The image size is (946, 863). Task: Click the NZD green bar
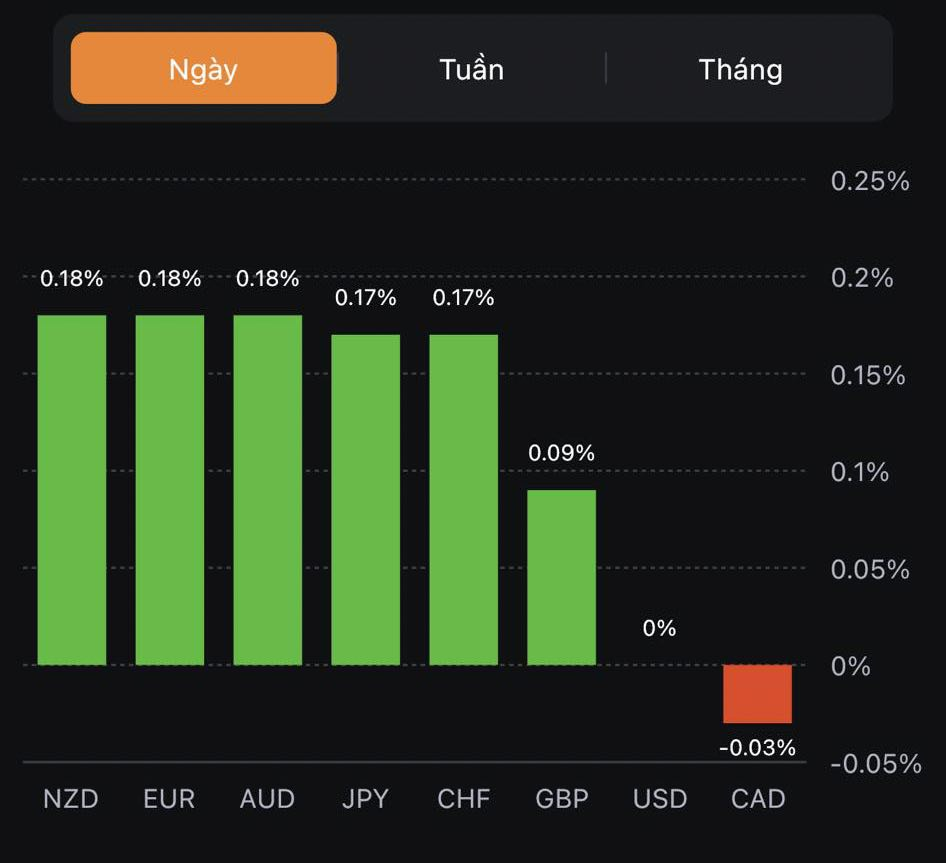coord(72,490)
